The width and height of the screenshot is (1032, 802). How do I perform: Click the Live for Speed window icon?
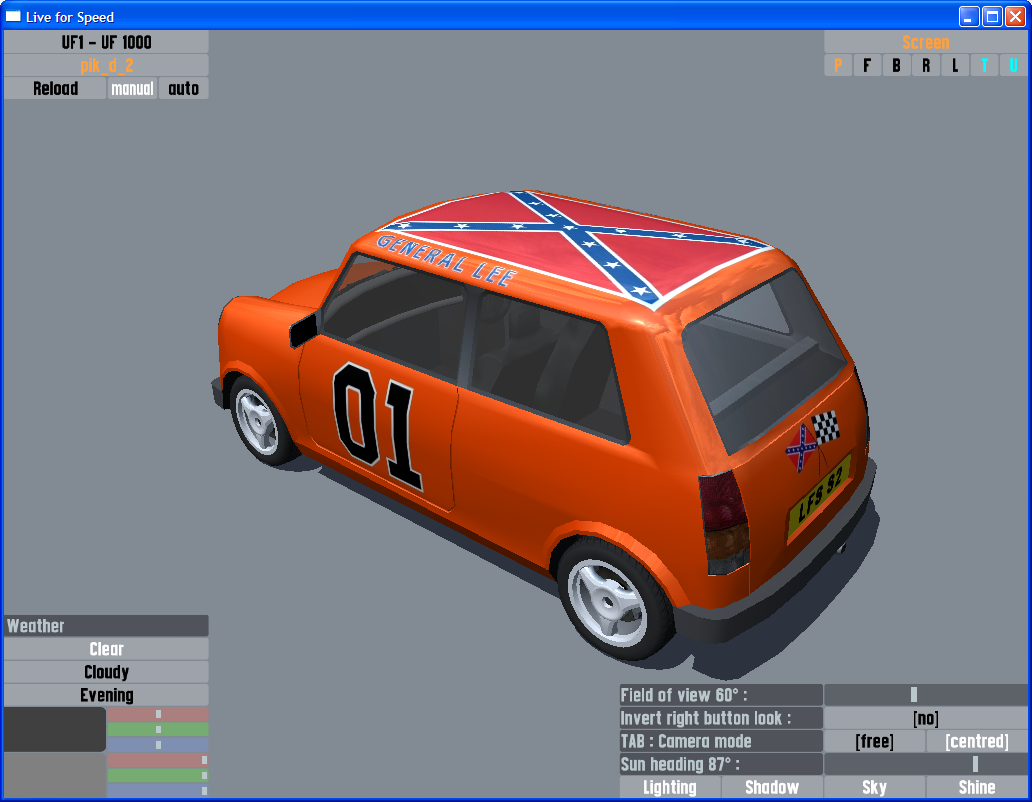[x=13, y=16]
